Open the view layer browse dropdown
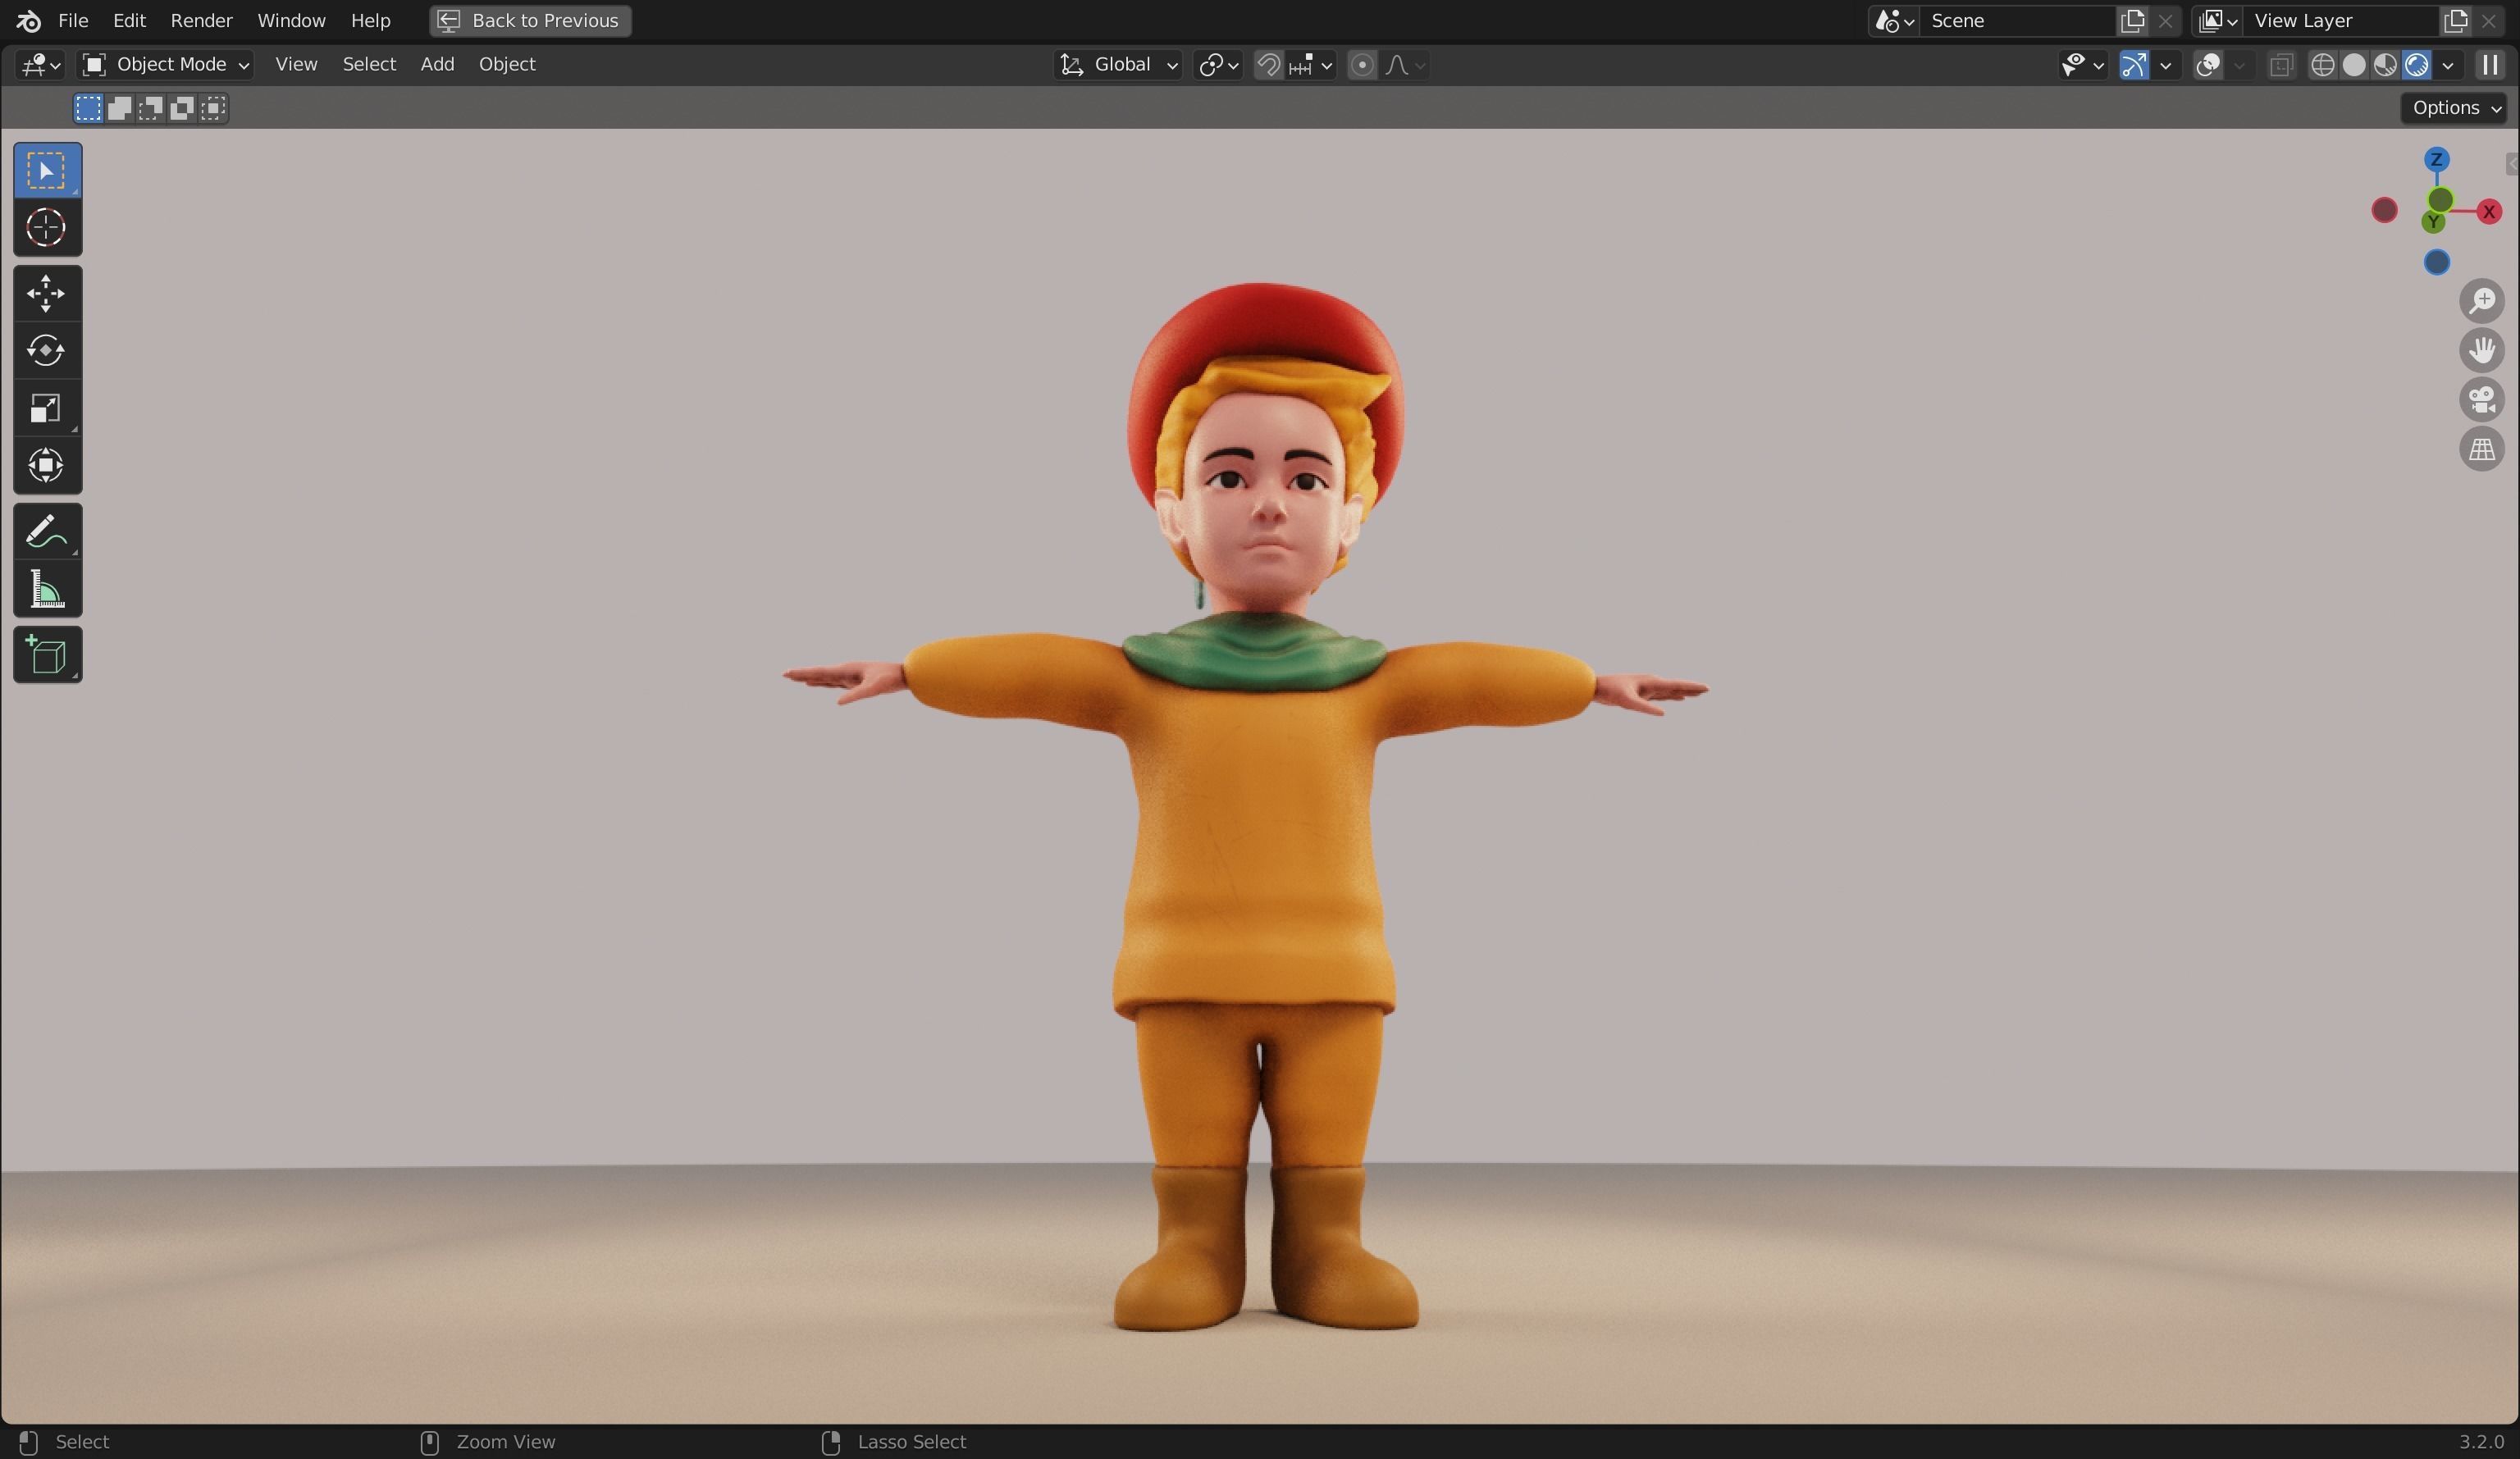Image resolution: width=2520 pixels, height=1459 pixels. tap(2217, 20)
